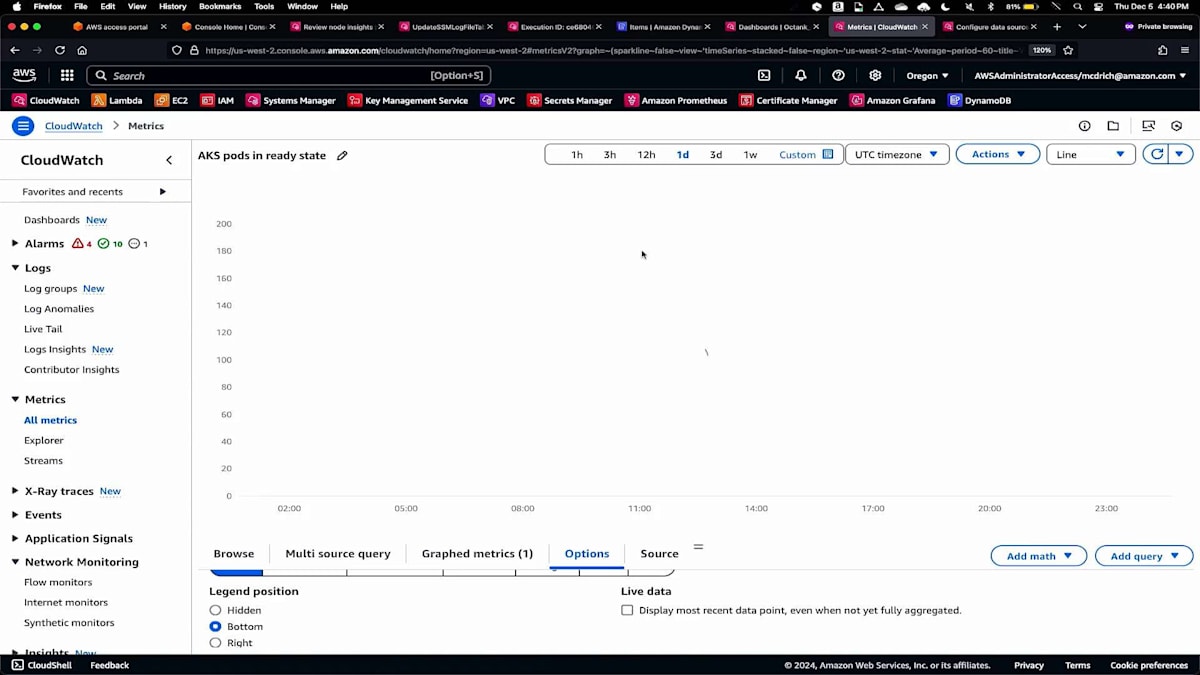Open the notifications bell
The width and height of the screenshot is (1200, 675).
801,75
